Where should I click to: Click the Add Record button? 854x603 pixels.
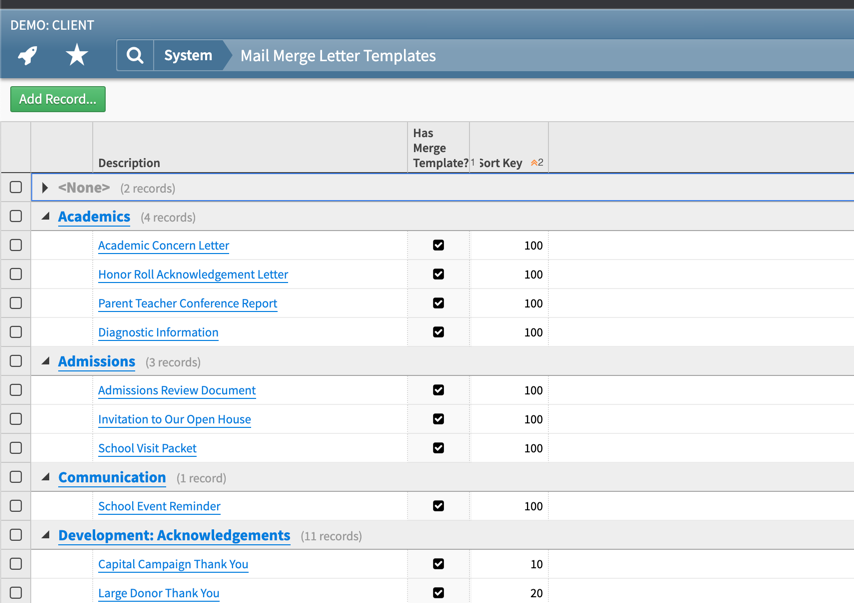[x=58, y=99]
